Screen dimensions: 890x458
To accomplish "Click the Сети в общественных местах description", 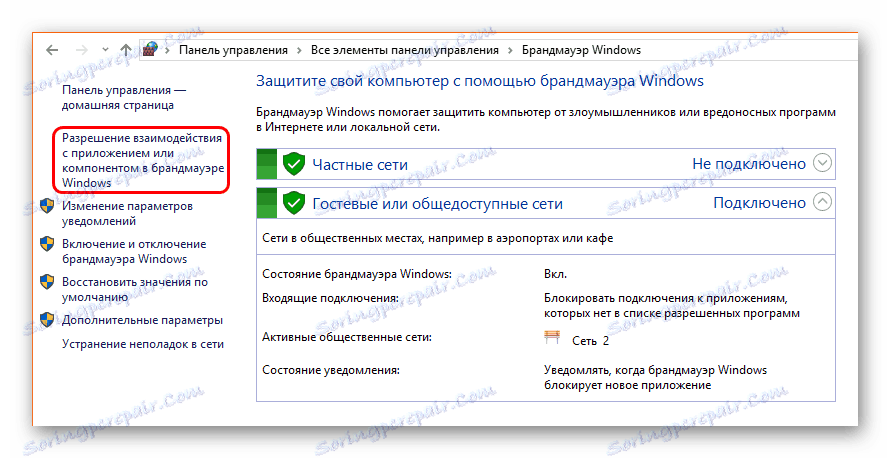I will coord(438,238).
